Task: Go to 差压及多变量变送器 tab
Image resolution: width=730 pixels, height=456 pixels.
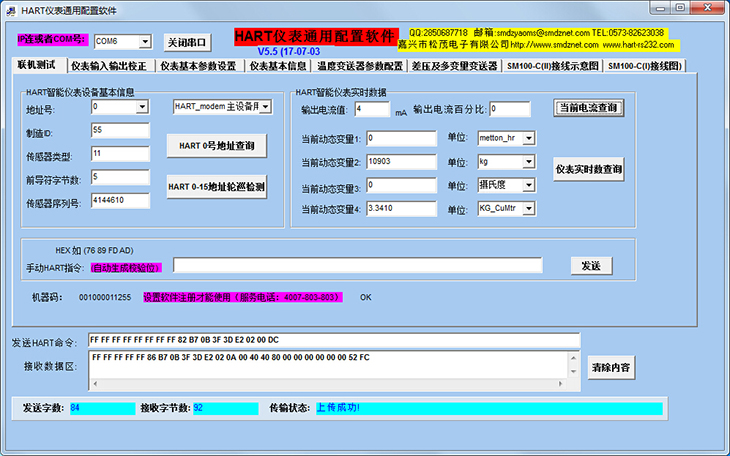Action: [454, 66]
